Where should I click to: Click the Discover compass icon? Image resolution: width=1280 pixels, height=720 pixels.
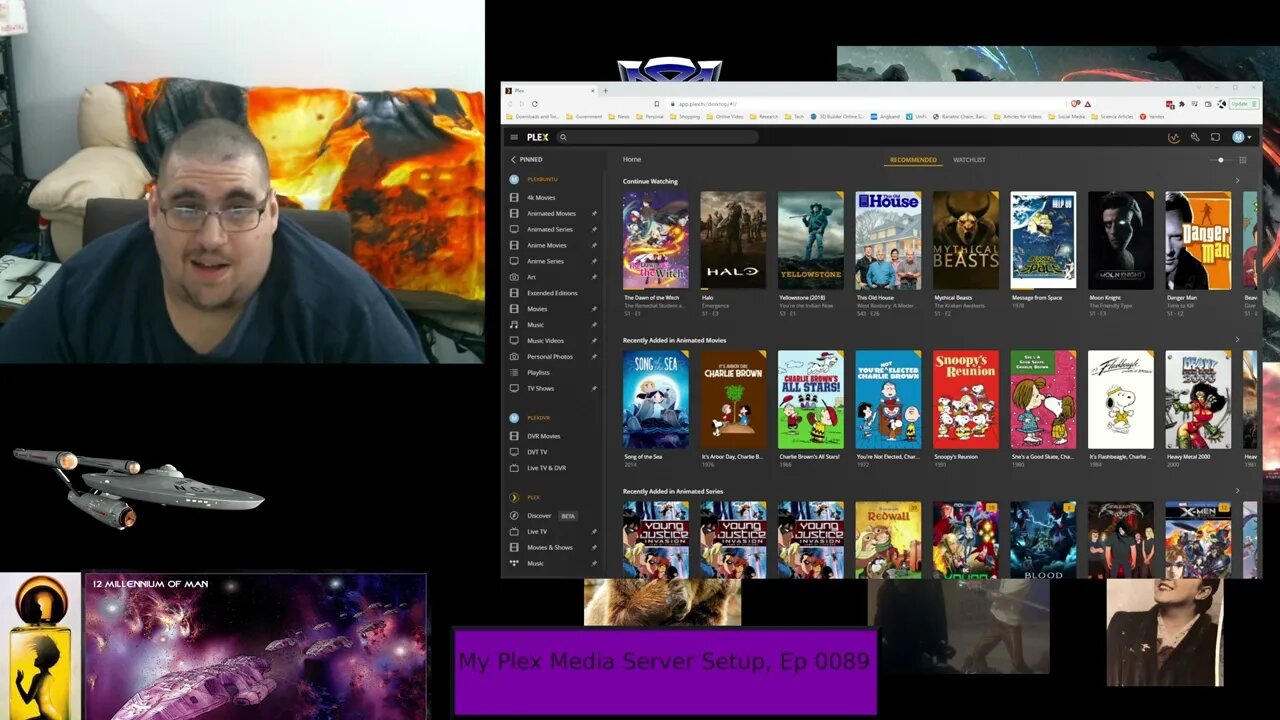(x=514, y=516)
